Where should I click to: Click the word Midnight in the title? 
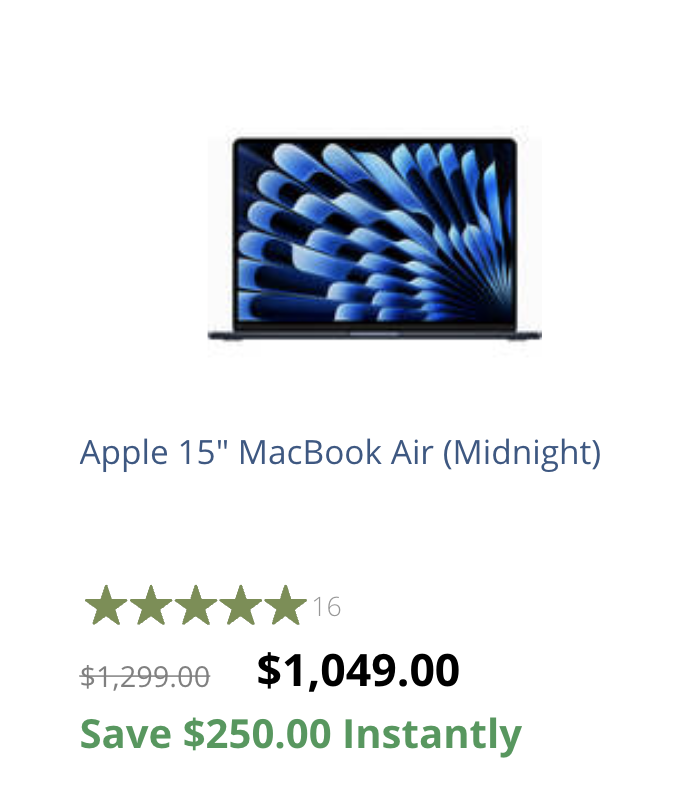[x=522, y=453]
